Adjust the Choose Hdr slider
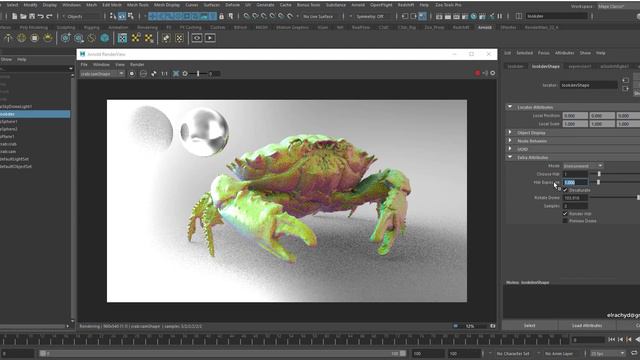Viewport: 640px width, 360px height. (599, 174)
